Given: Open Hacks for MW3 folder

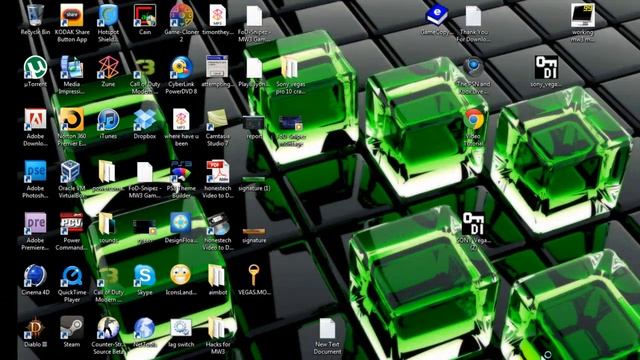Looking at the screenshot, I should 217,328.
